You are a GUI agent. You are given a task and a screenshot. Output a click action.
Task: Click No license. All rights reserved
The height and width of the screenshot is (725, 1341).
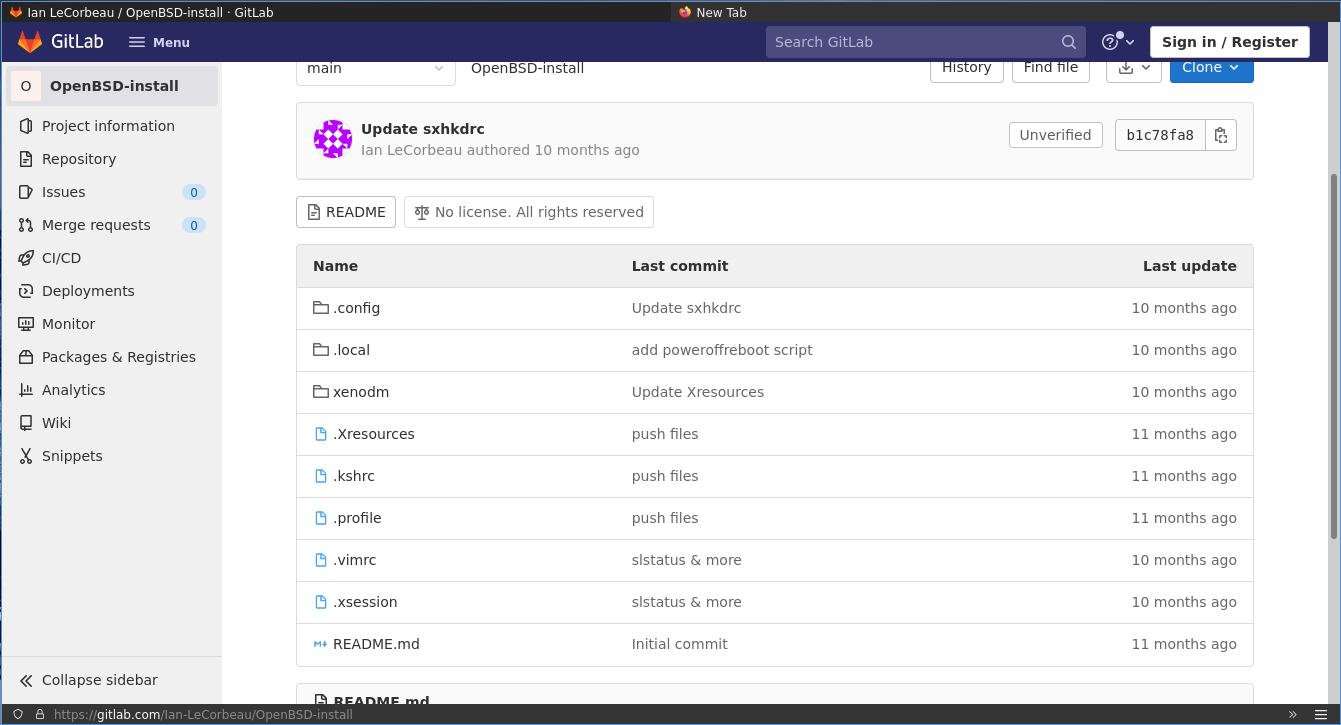(529, 212)
